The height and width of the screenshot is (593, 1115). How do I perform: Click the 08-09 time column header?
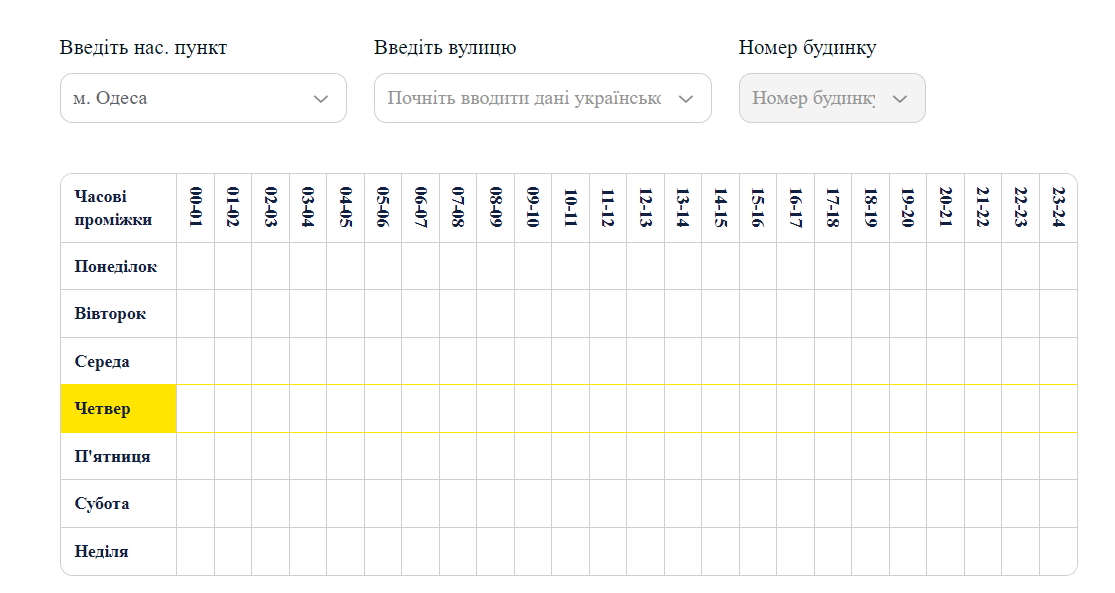[x=495, y=208]
